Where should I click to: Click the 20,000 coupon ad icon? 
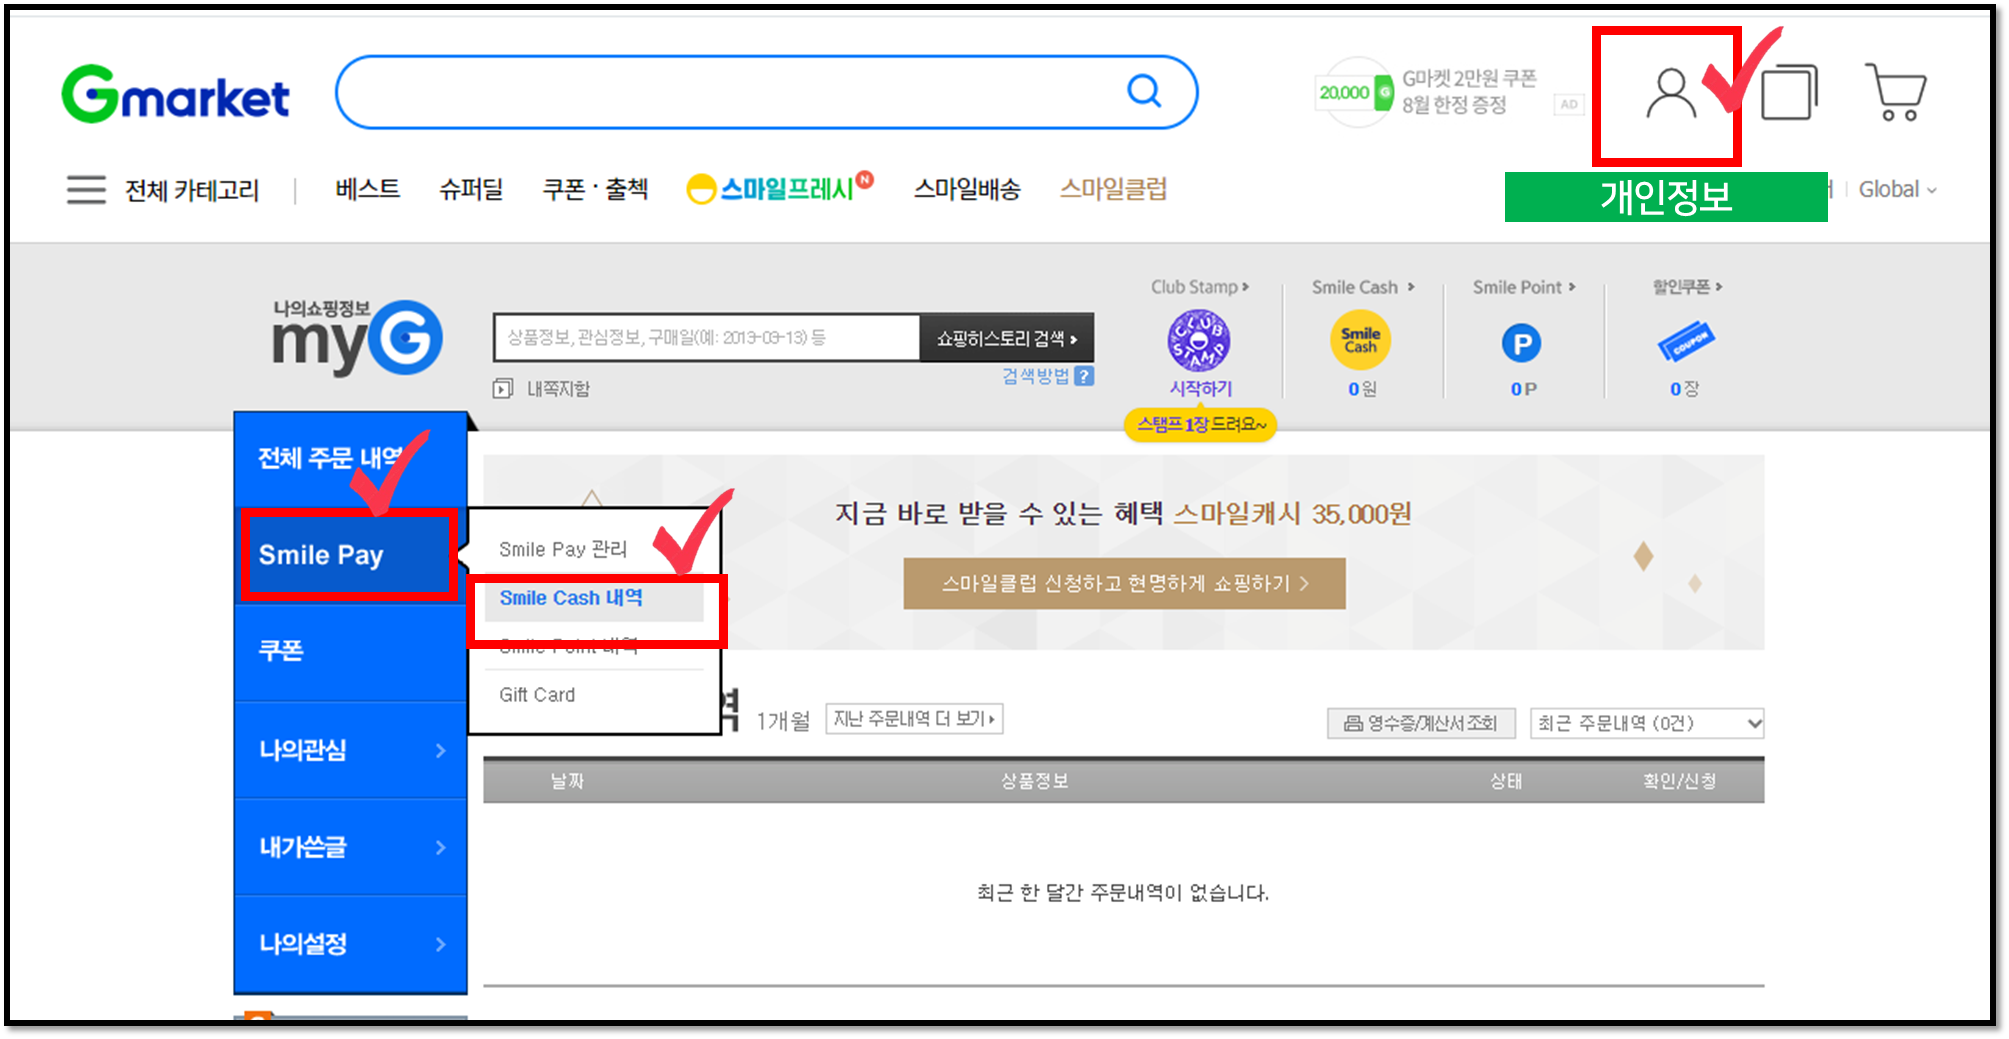[1356, 93]
